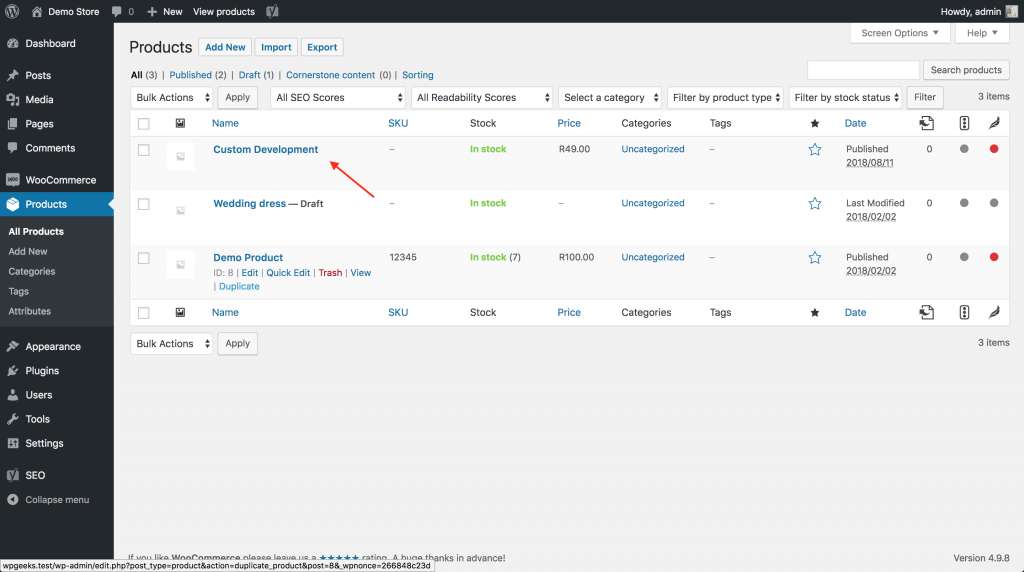Apply the top bulk action
Viewport: 1024px width, 572px height.
(x=237, y=97)
